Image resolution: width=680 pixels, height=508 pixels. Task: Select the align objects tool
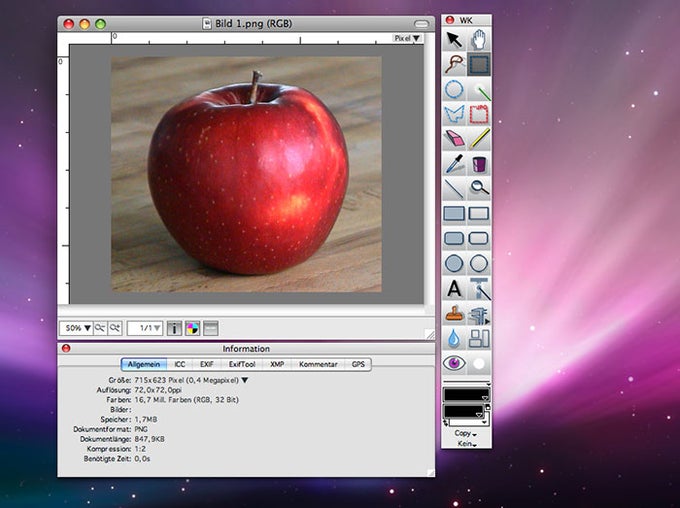[x=479, y=338]
